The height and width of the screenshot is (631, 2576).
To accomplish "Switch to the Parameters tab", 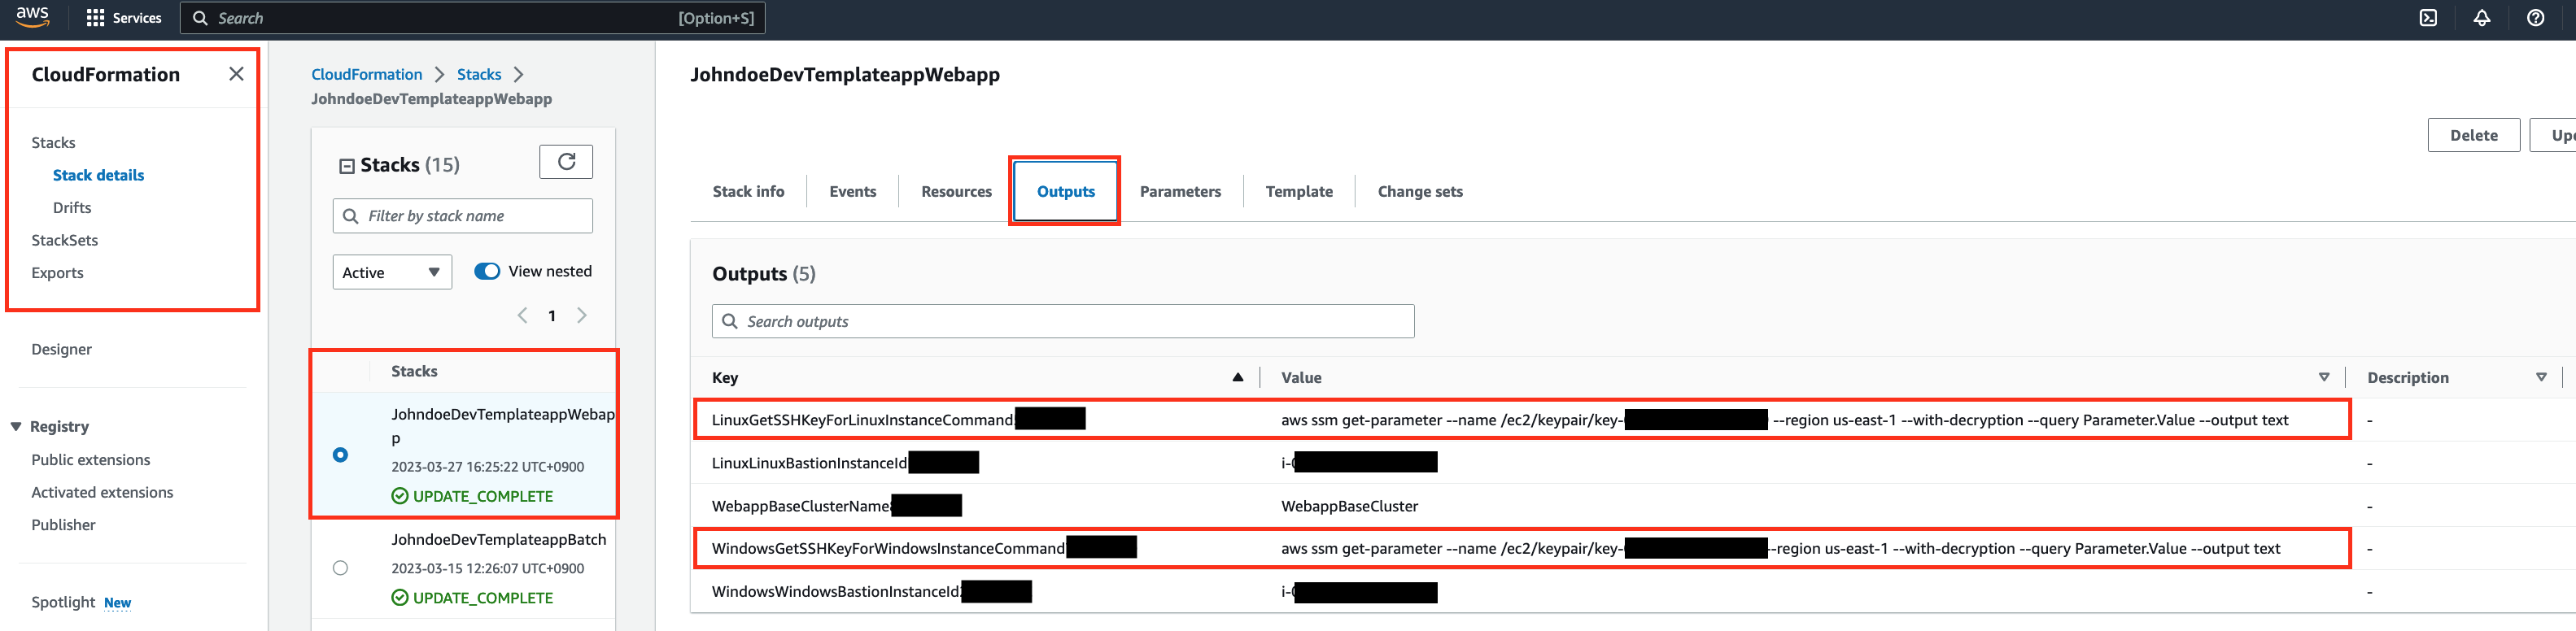I will (x=1180, y=191).
